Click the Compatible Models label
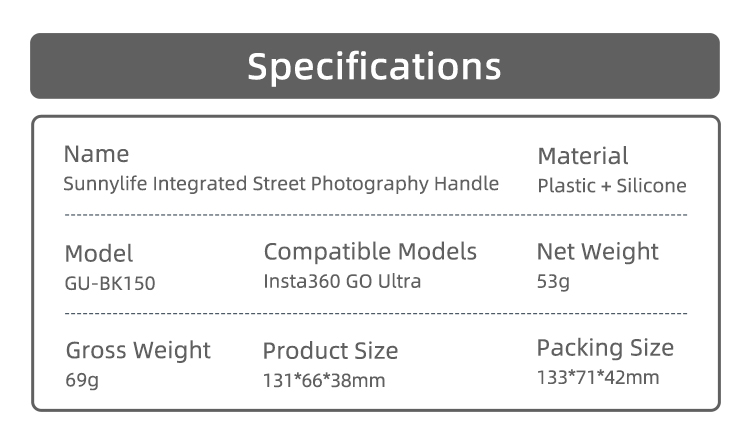Viewport: 750px width, 439px height. tap(370, 251)
